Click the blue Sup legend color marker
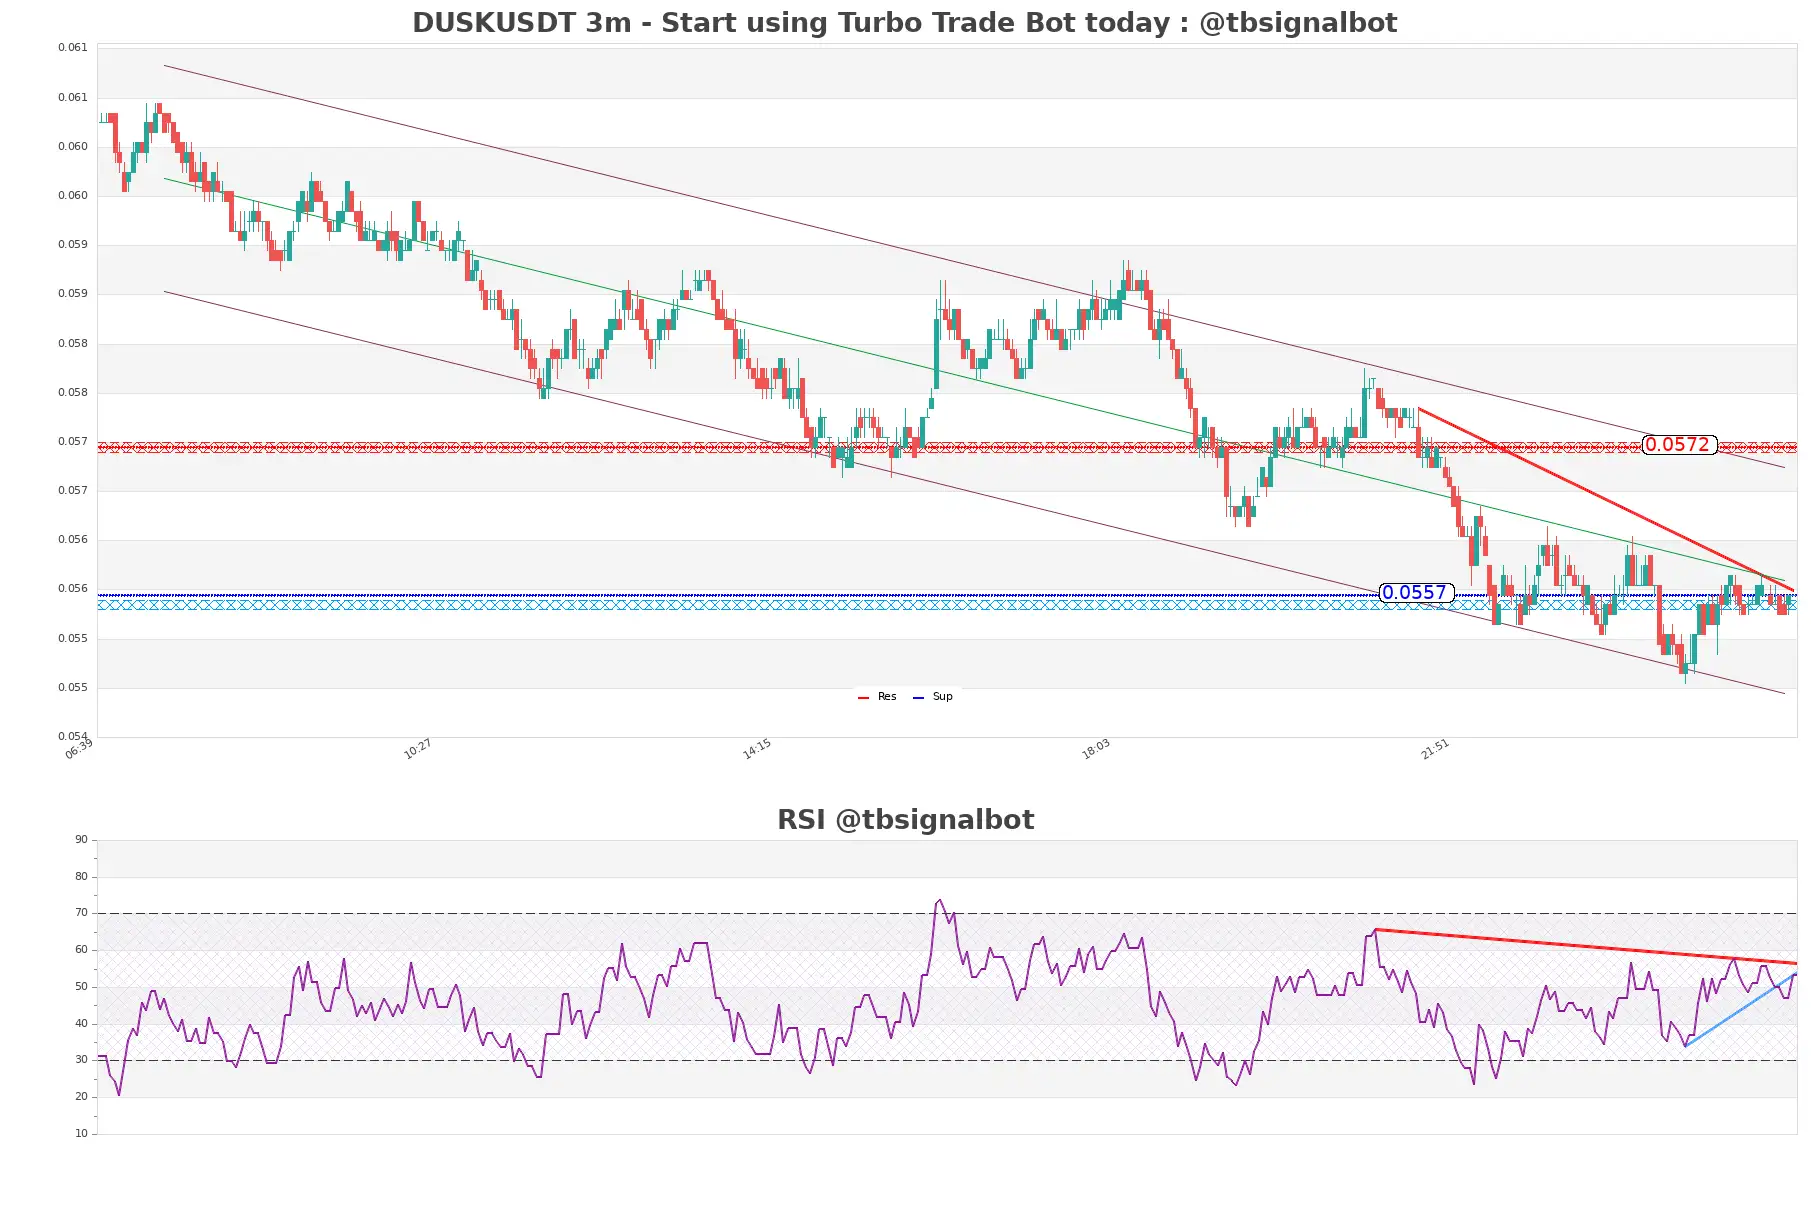This screenshot has width=1811, height=1208. tap(918, 697)
